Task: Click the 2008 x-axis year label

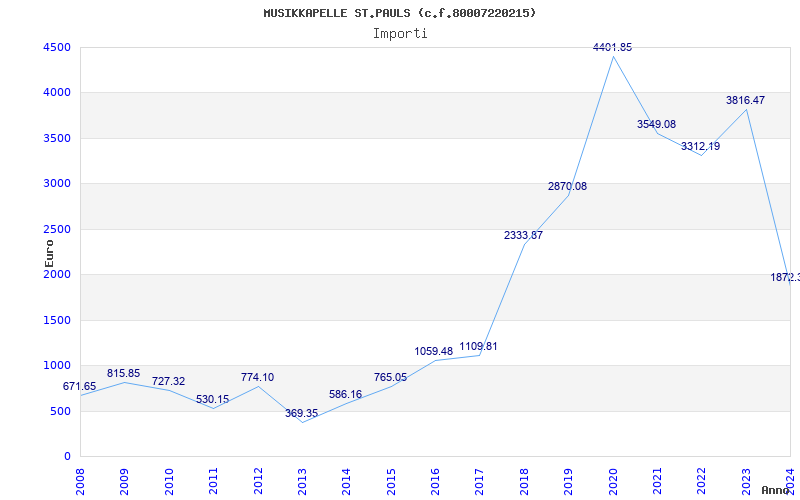Action: (x=80, y=482)
